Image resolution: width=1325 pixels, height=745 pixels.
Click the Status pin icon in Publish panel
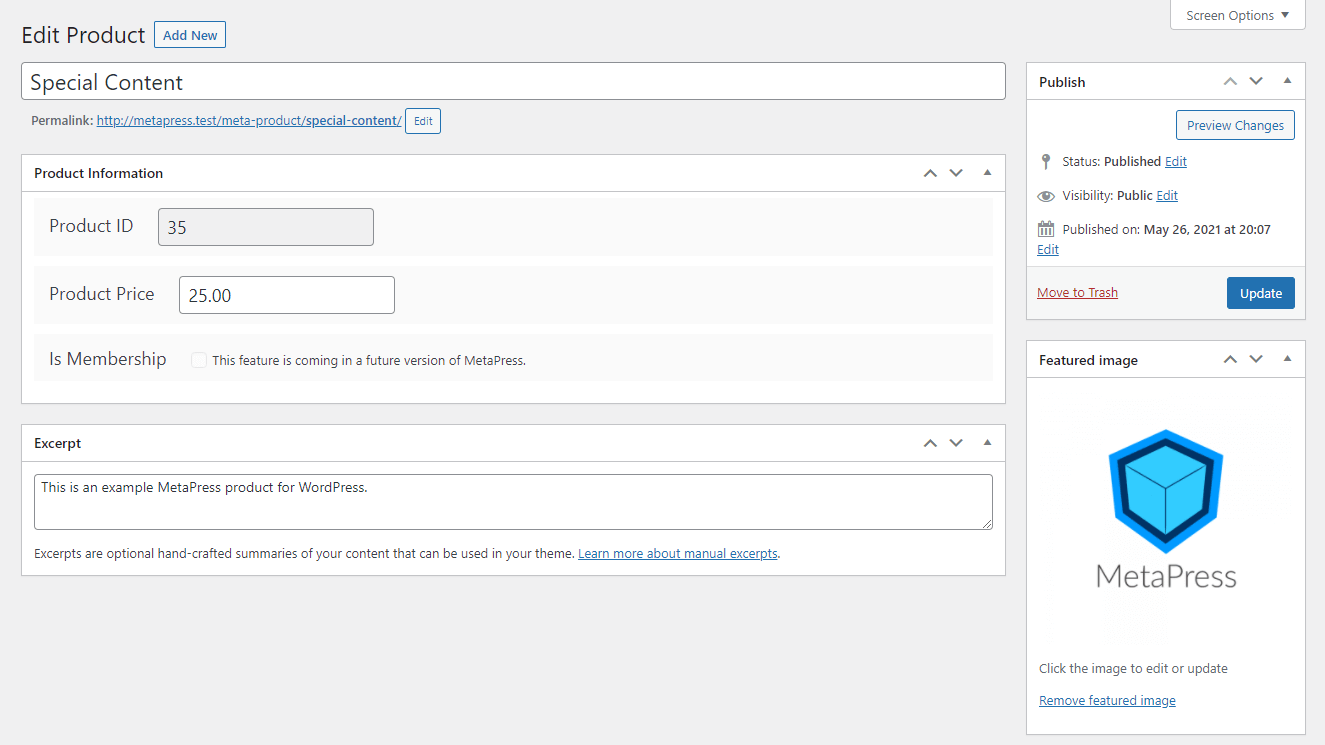[1045, 161]
